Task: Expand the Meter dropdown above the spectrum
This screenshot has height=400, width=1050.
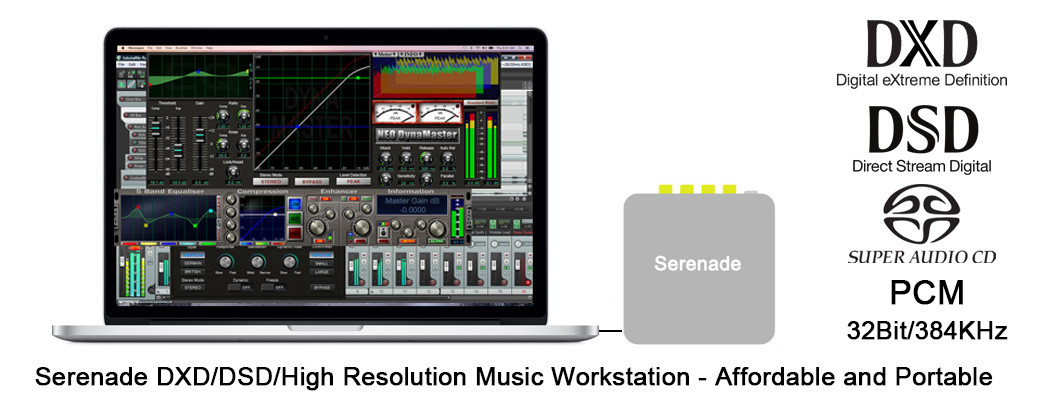Action: click(384, 54)
